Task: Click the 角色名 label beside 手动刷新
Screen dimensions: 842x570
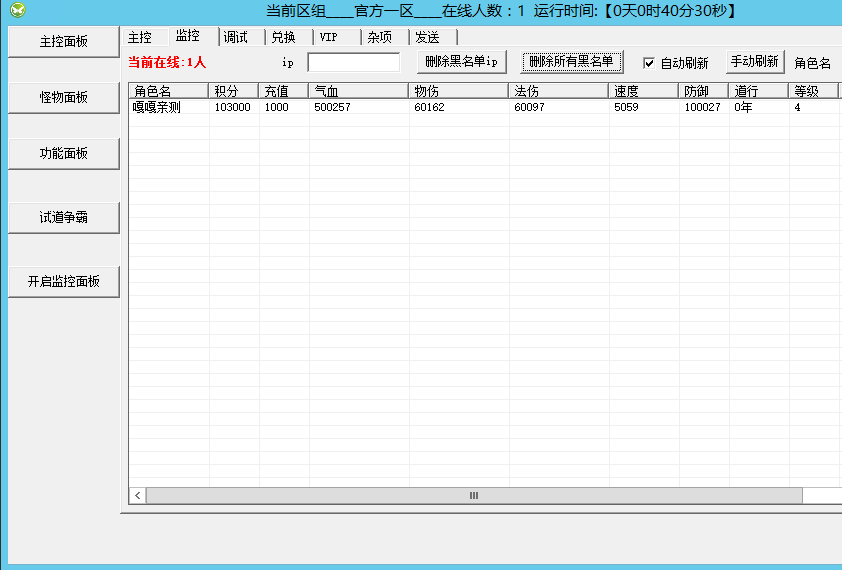Action: click(x=812, y=63)
